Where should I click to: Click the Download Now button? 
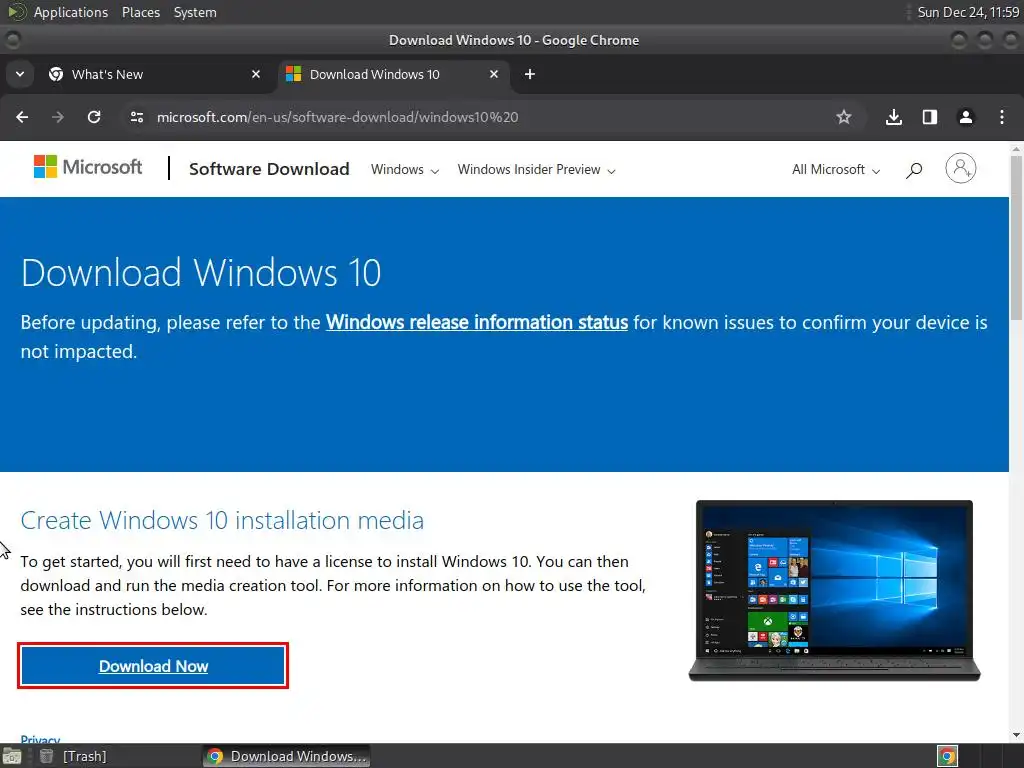click(153, 666)
